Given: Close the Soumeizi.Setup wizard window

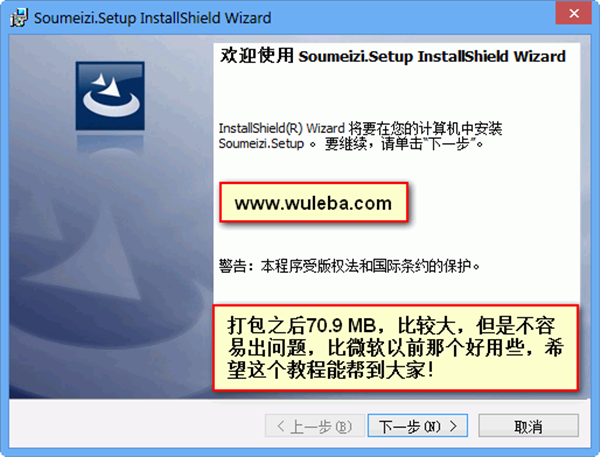Looking at the screenshot, I should pyautogui.click(x=574, y=13).
